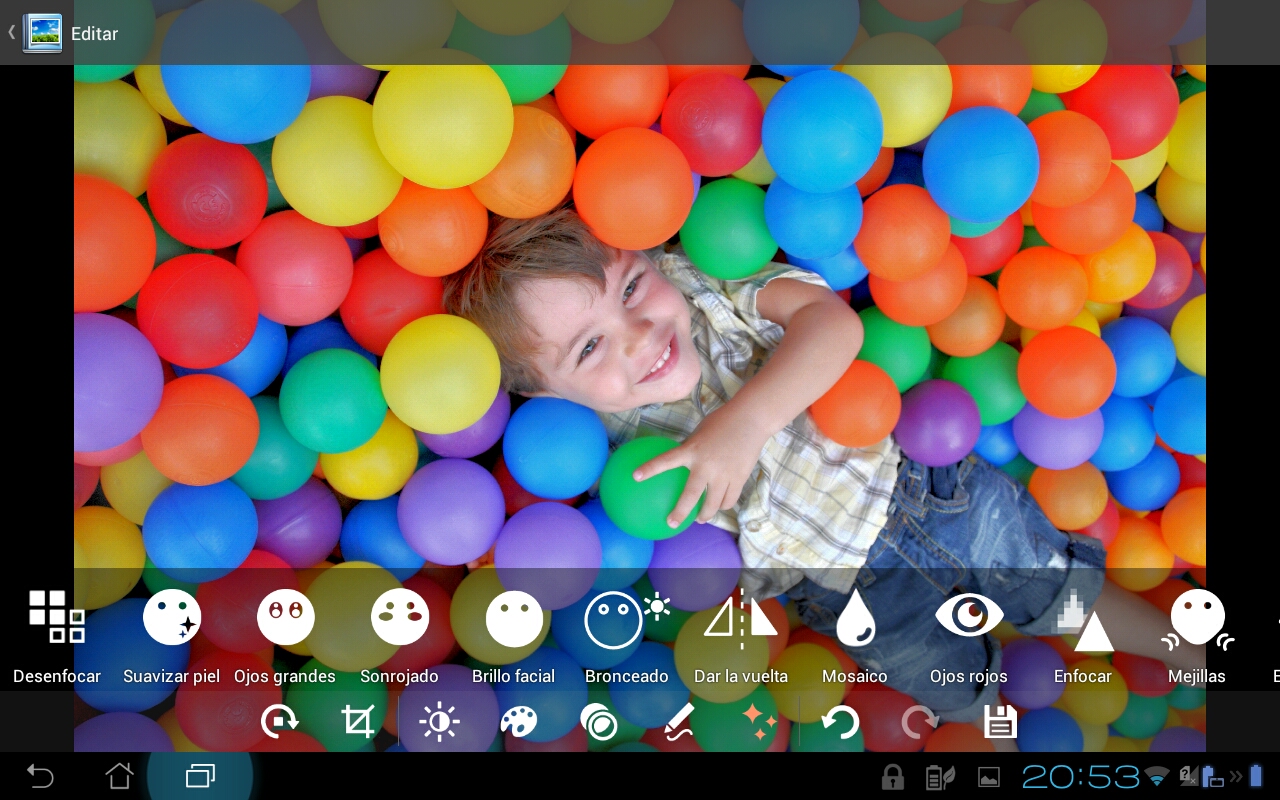Open the rotate tool in bottom toolbar
Screen dimensions: 1280x800
279,721
